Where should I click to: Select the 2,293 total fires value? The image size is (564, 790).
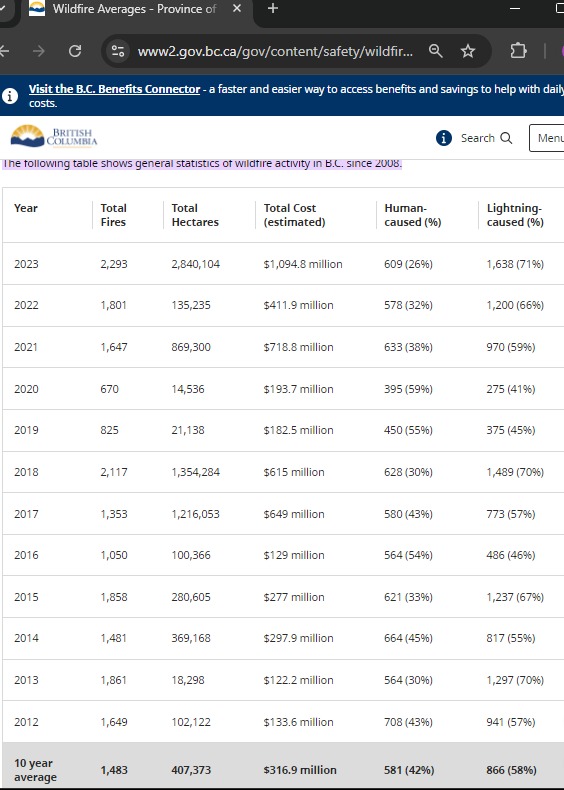click(114, 264)
